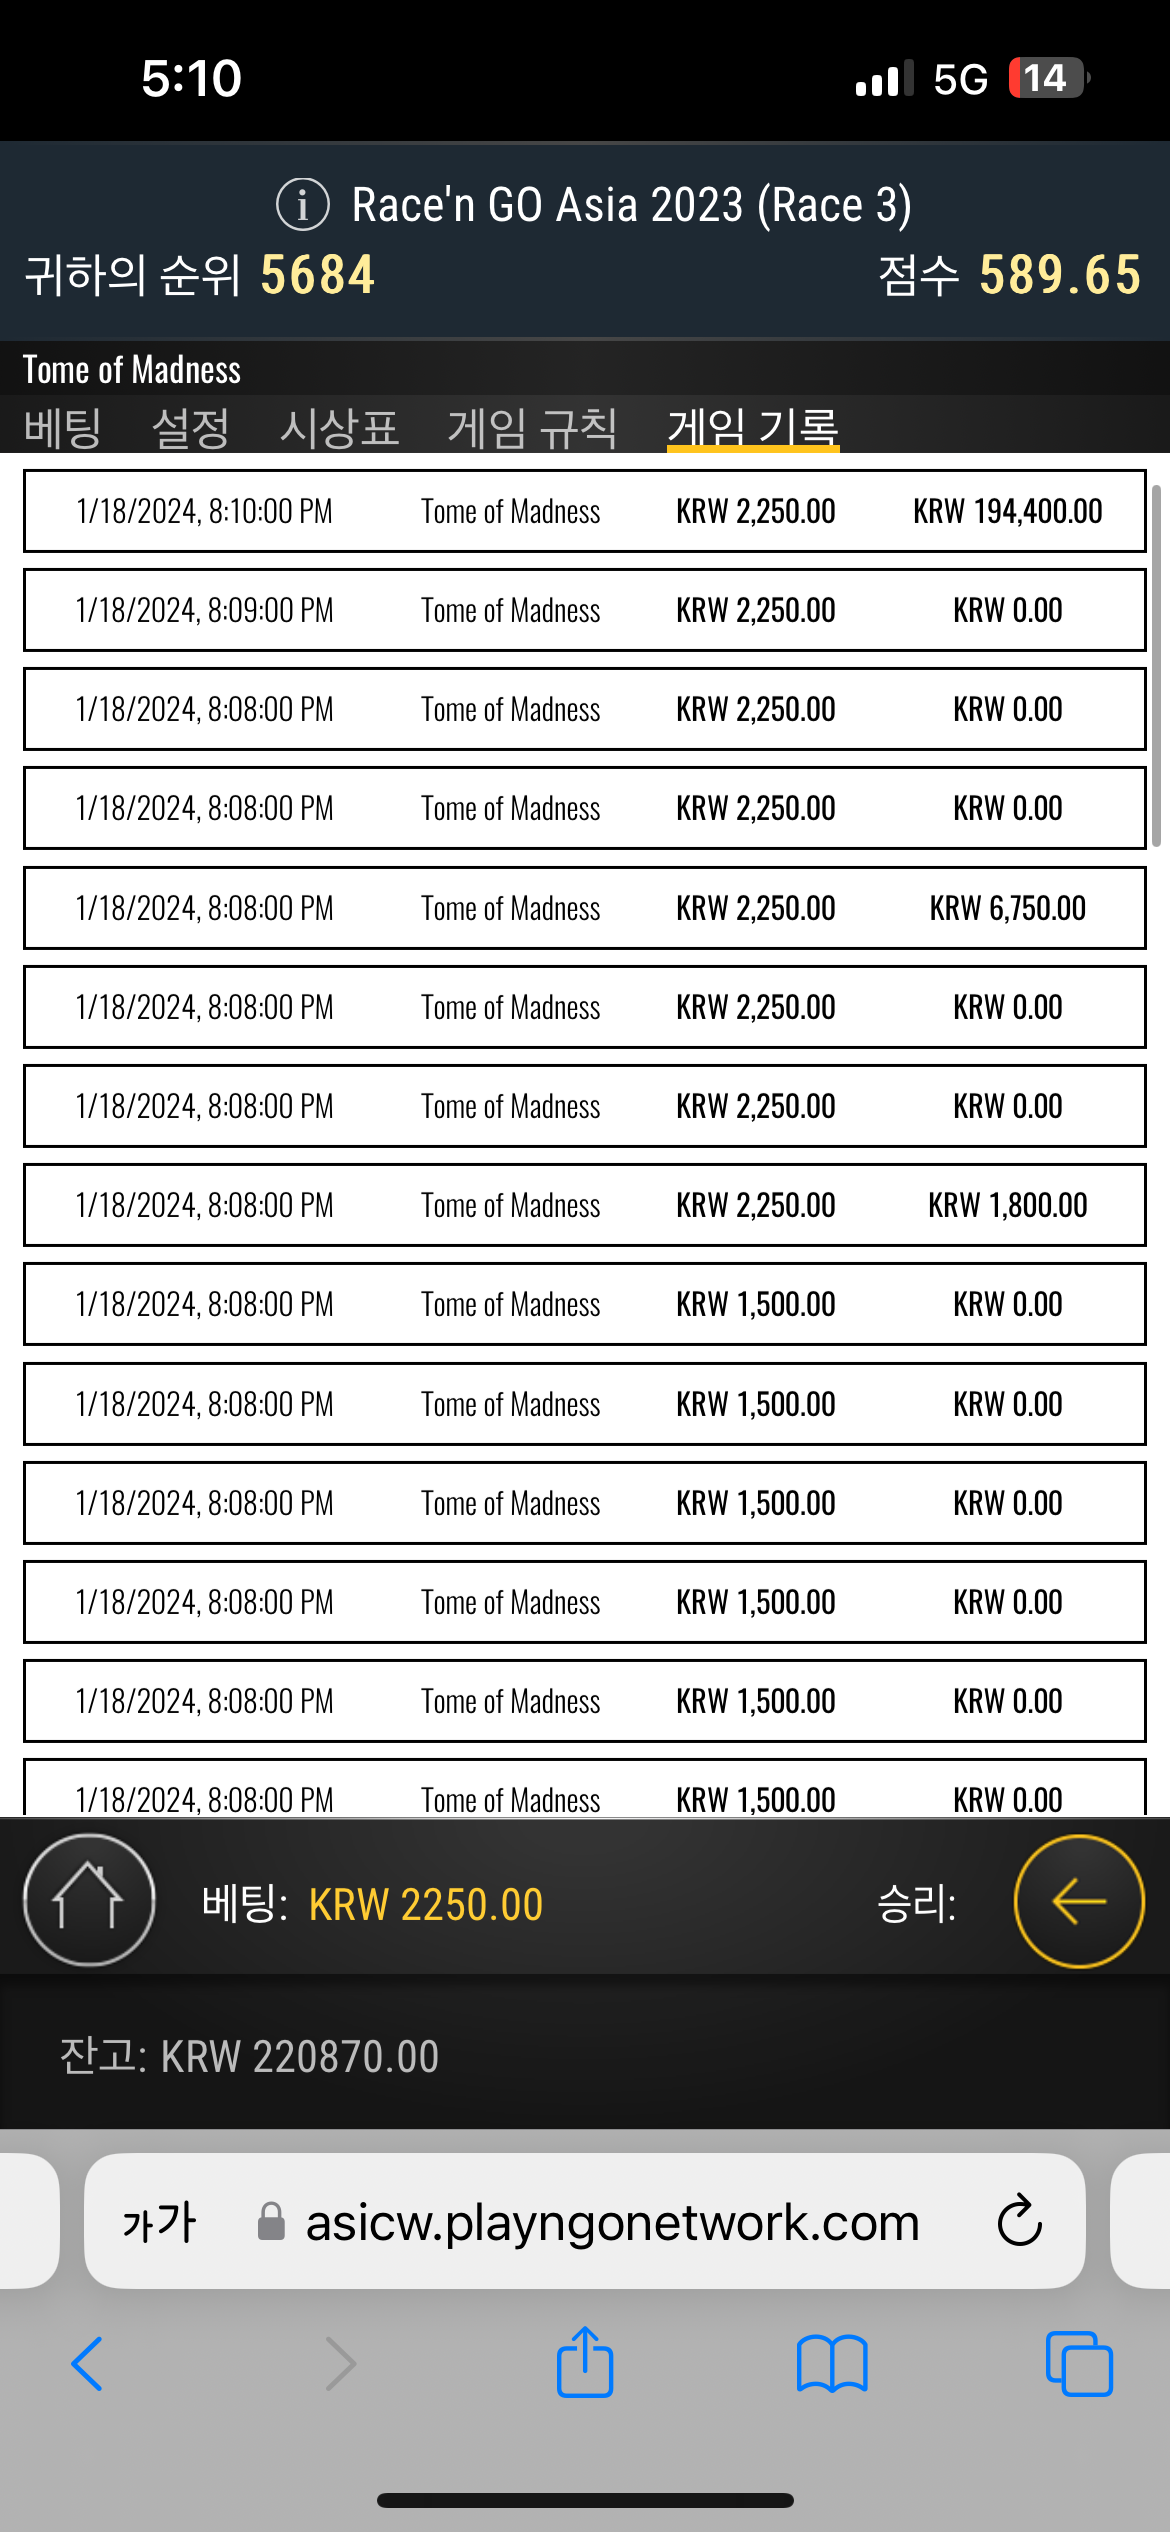Open the 8:09:00 PM game record row

(585, 610)
